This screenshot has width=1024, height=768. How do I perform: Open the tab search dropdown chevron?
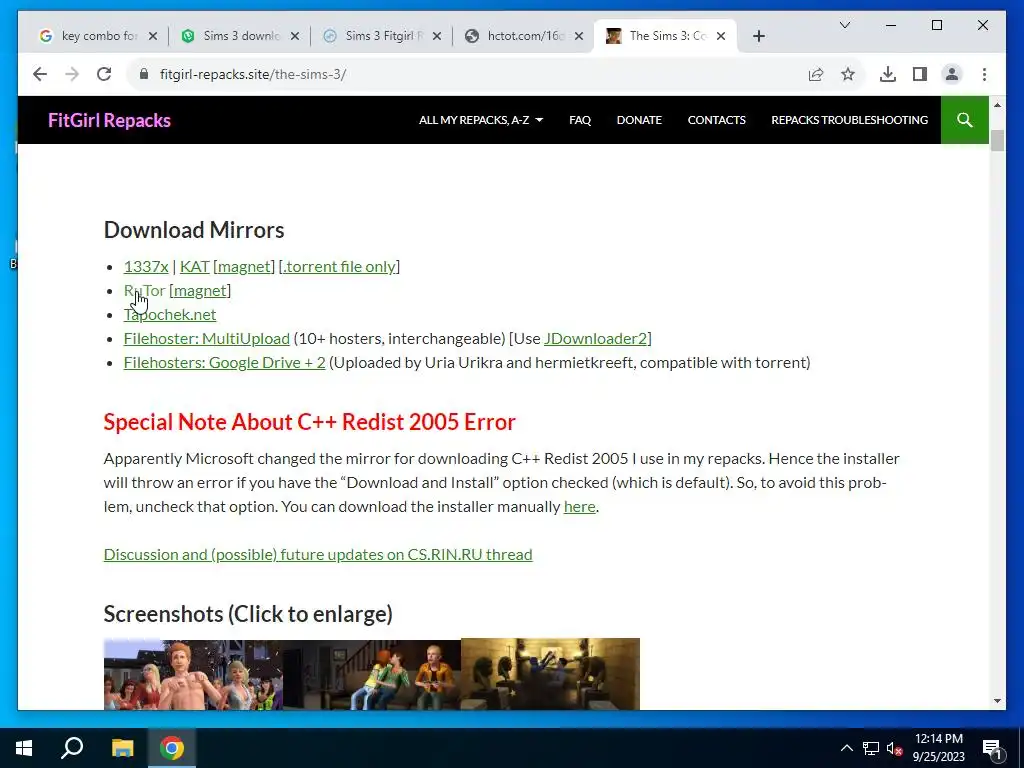point(844,25)
